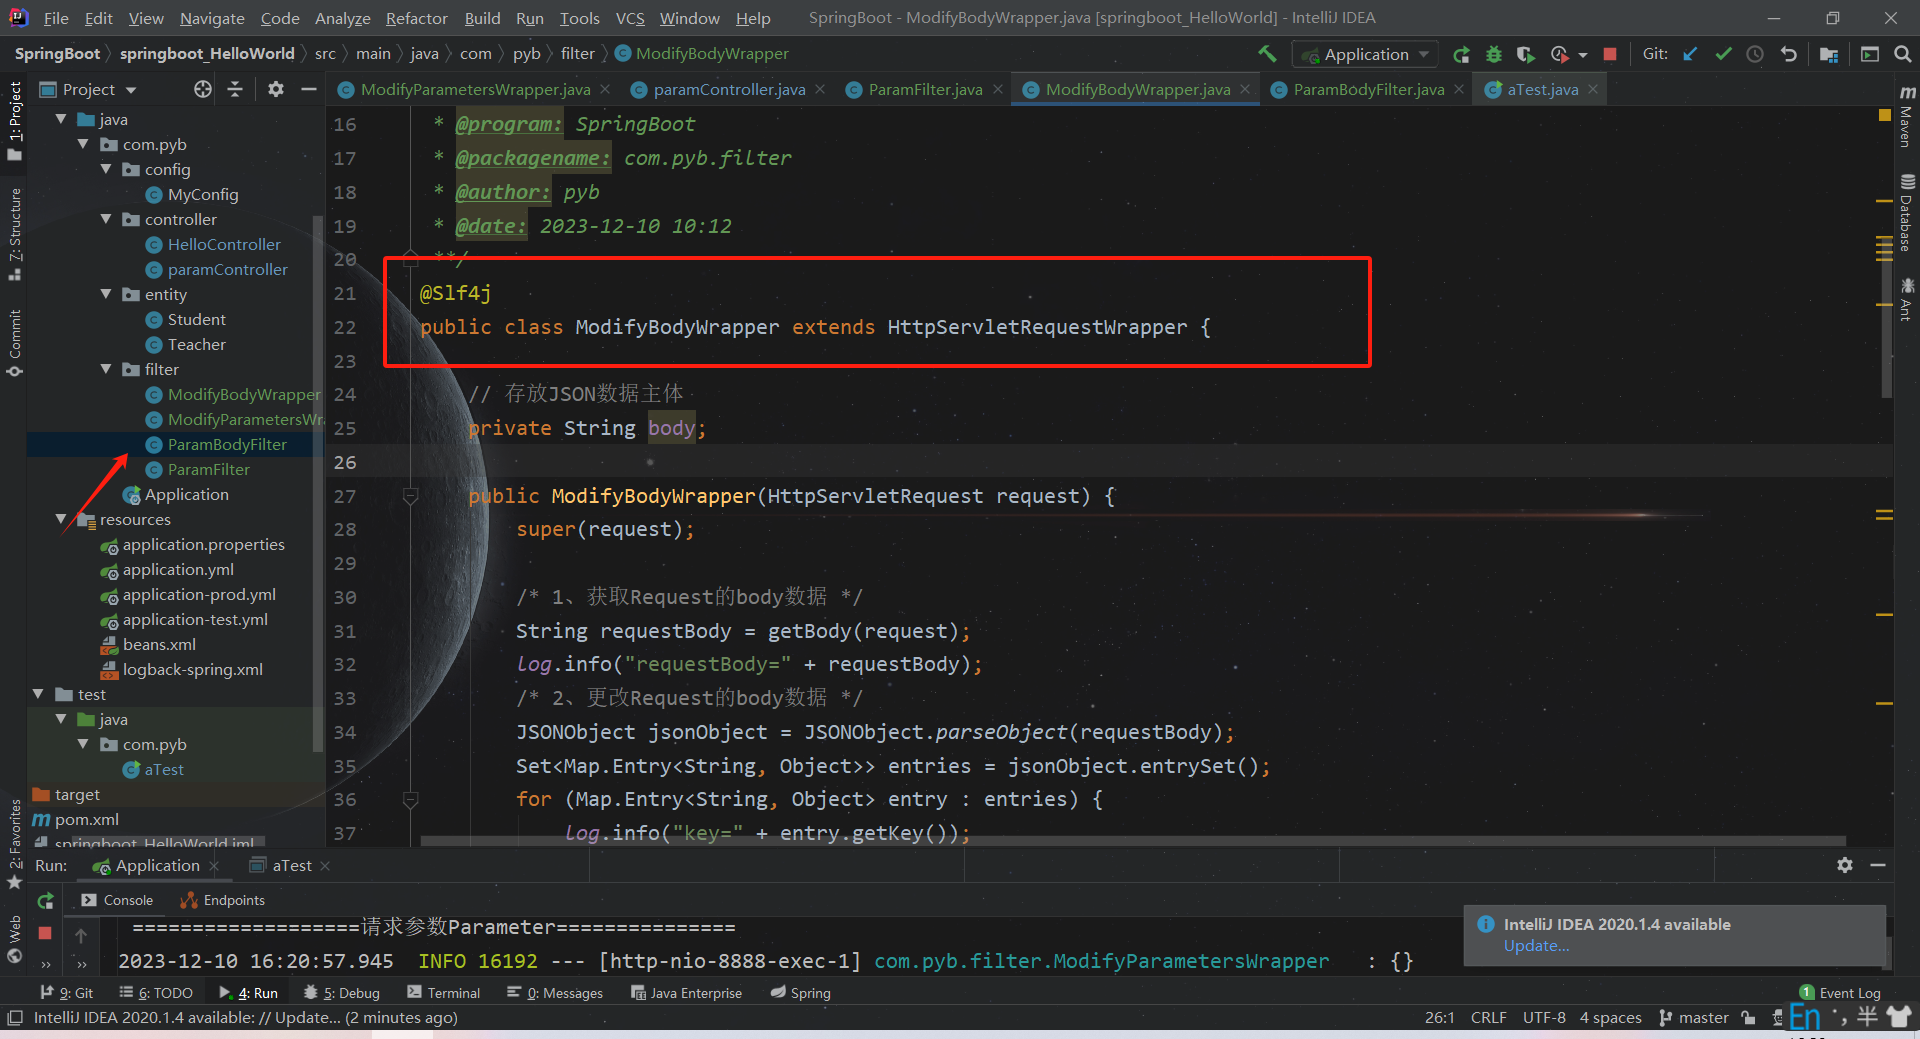
Task: Toggle fold marker at line 36
Action: pyautogui.click(x=410, y=799)
